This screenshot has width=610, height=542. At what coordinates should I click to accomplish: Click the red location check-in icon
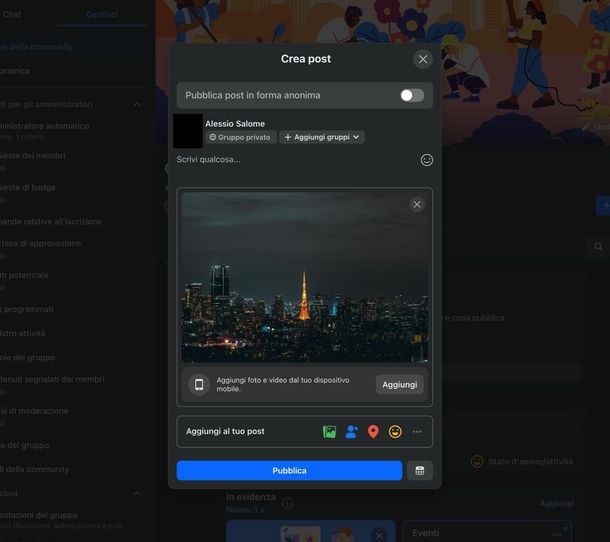(373, 431)
